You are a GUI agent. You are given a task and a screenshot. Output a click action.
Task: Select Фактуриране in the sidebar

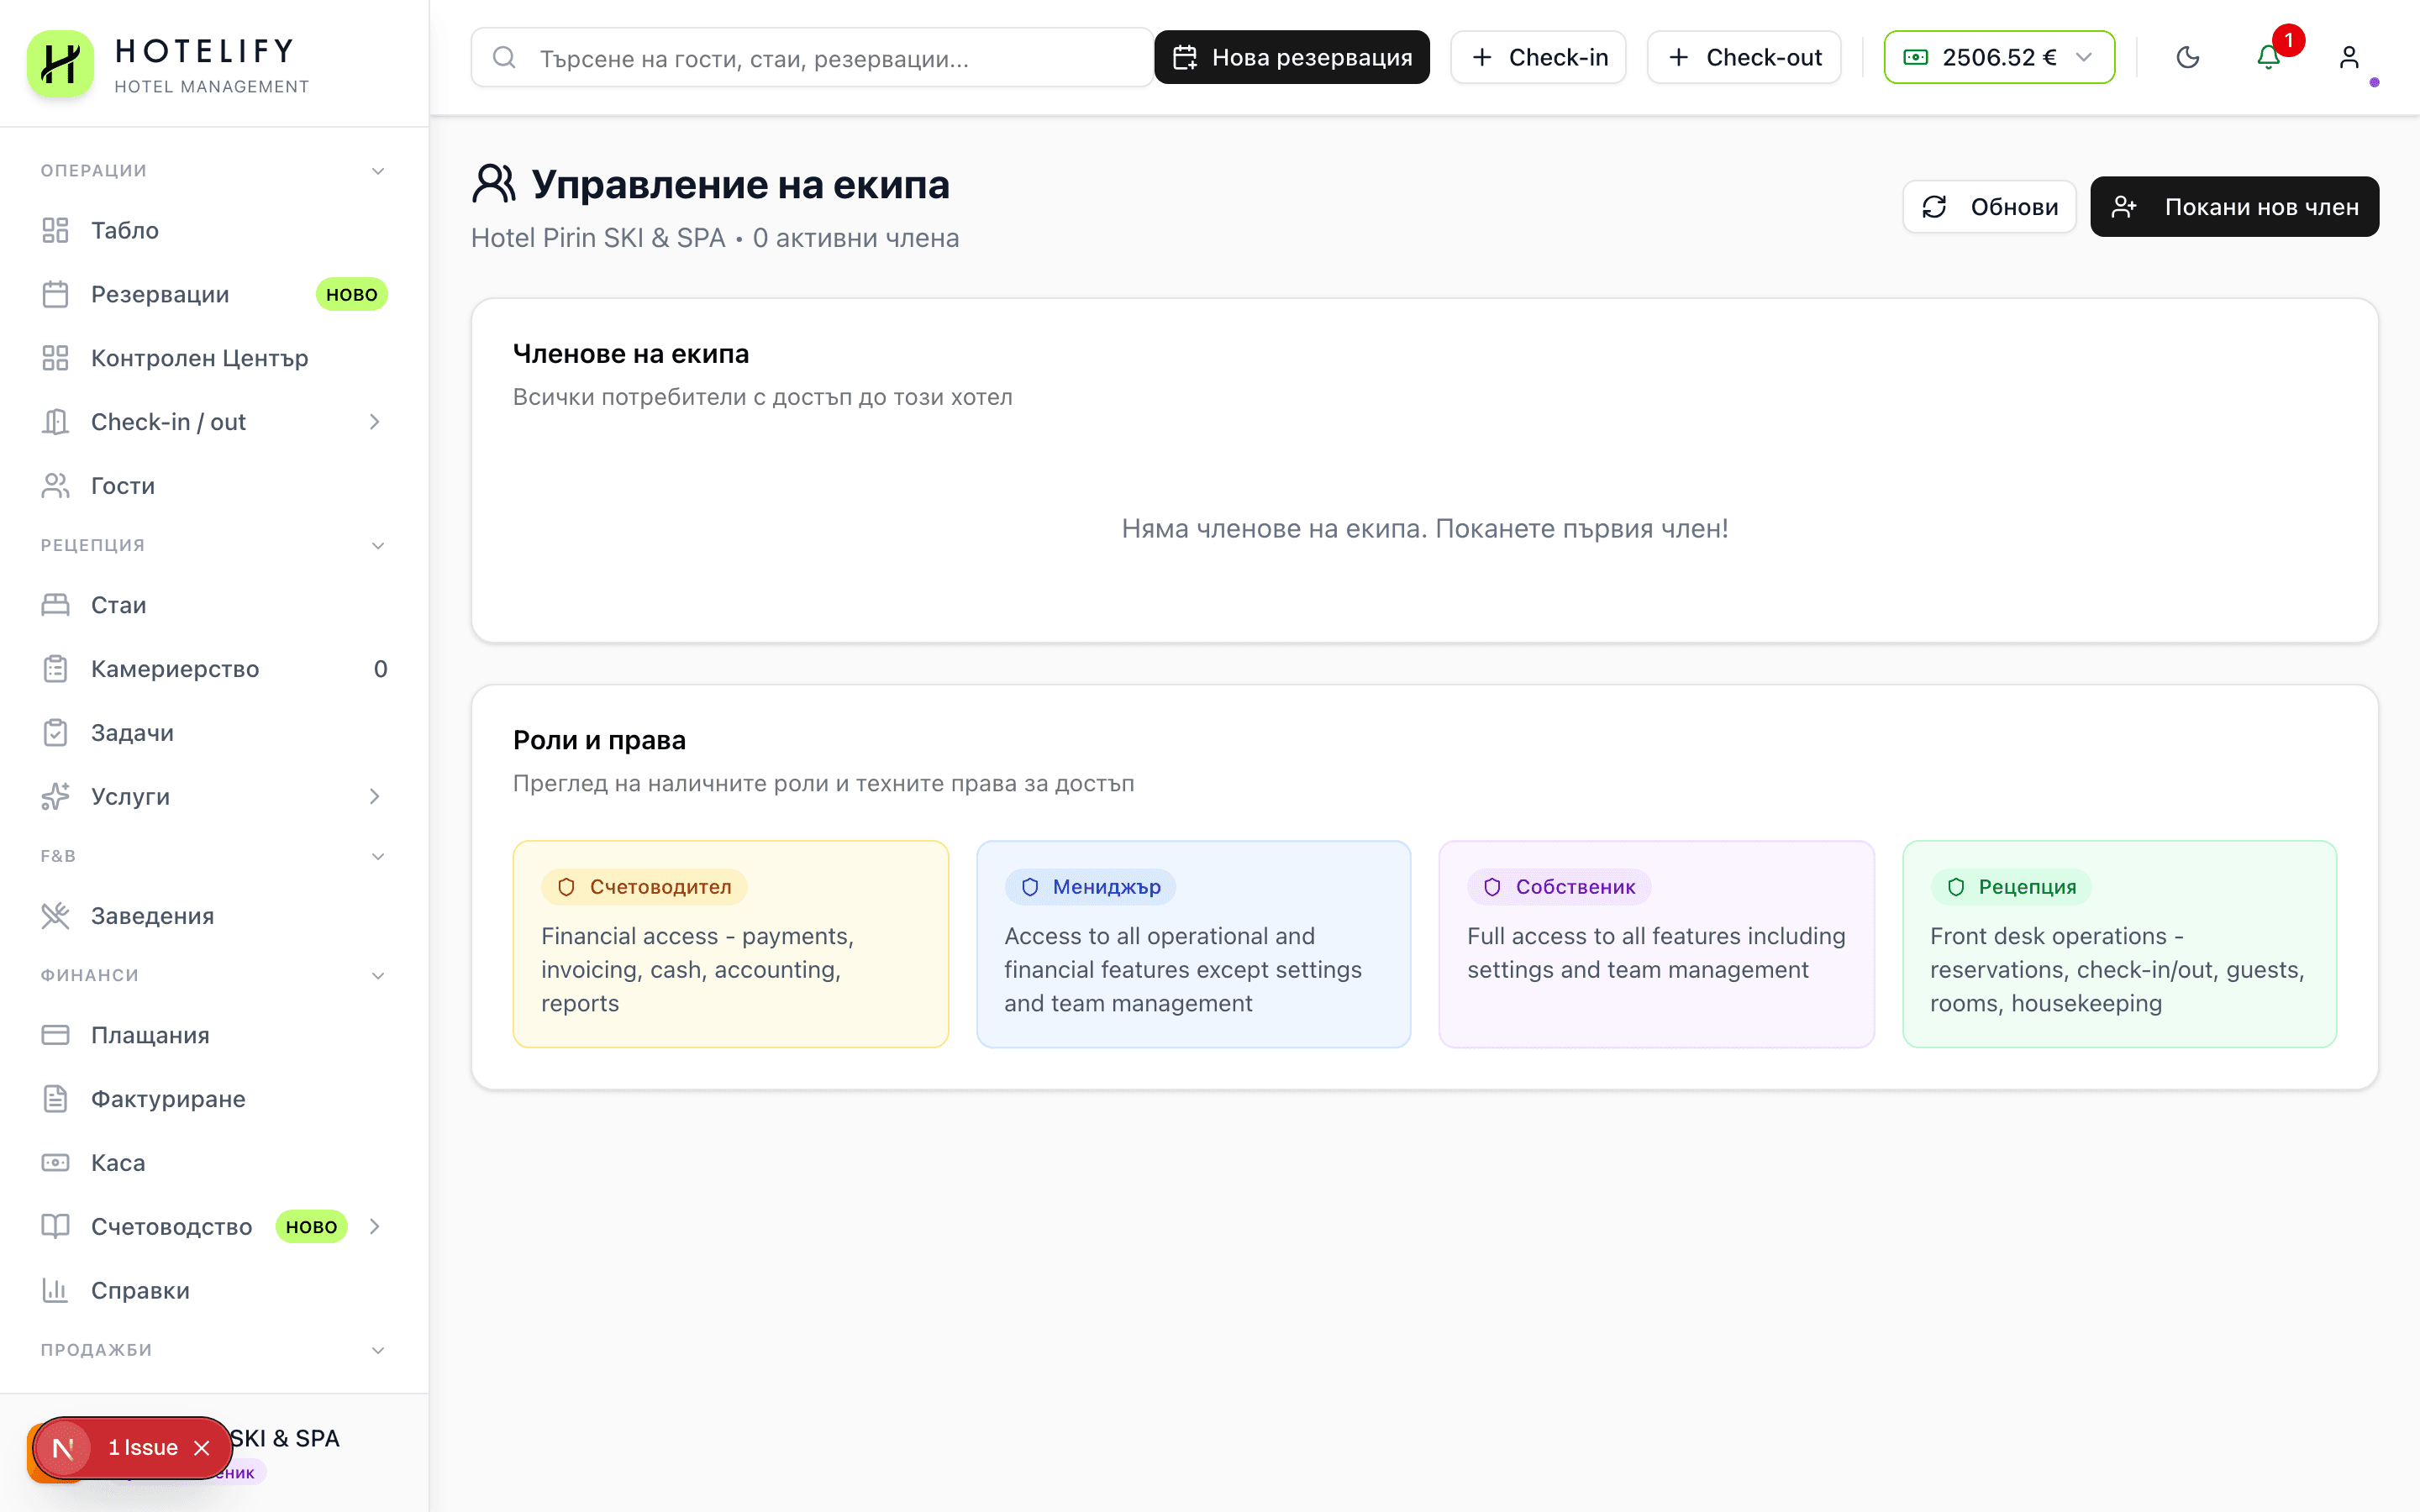tap(168, 1099)
